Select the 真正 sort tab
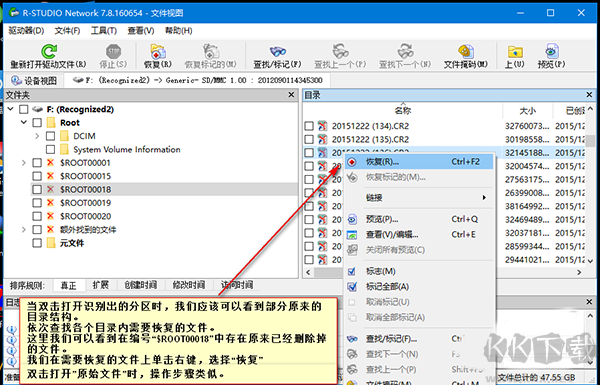 tap(68, 285)
